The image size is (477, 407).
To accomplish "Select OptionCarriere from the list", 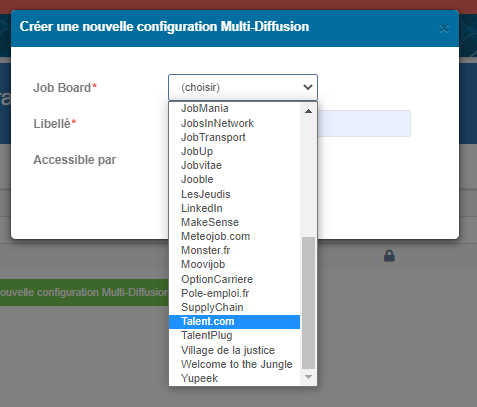I will coord(234,279).
